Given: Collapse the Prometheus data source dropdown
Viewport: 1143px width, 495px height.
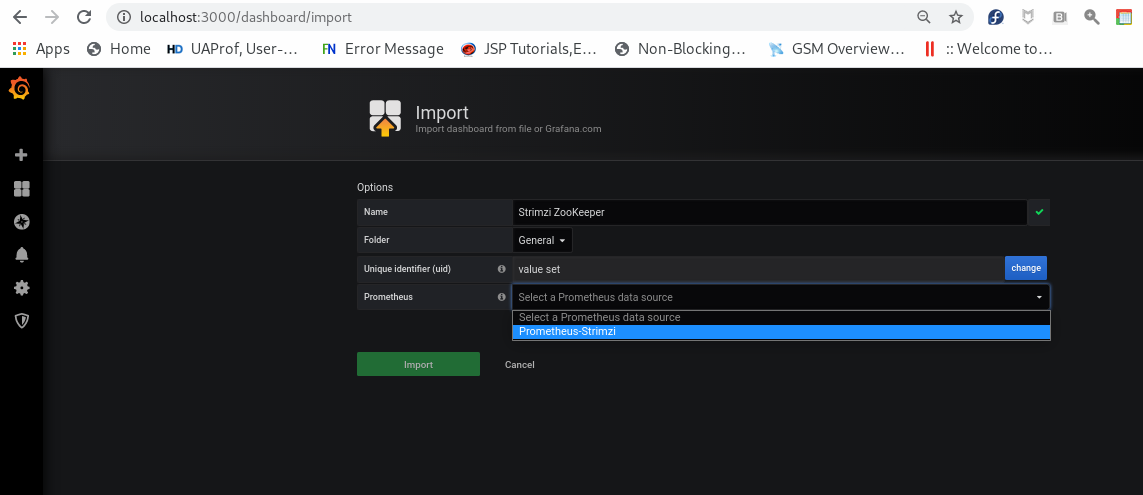Looking at the screenshot, I should (x=1039, y=297).
